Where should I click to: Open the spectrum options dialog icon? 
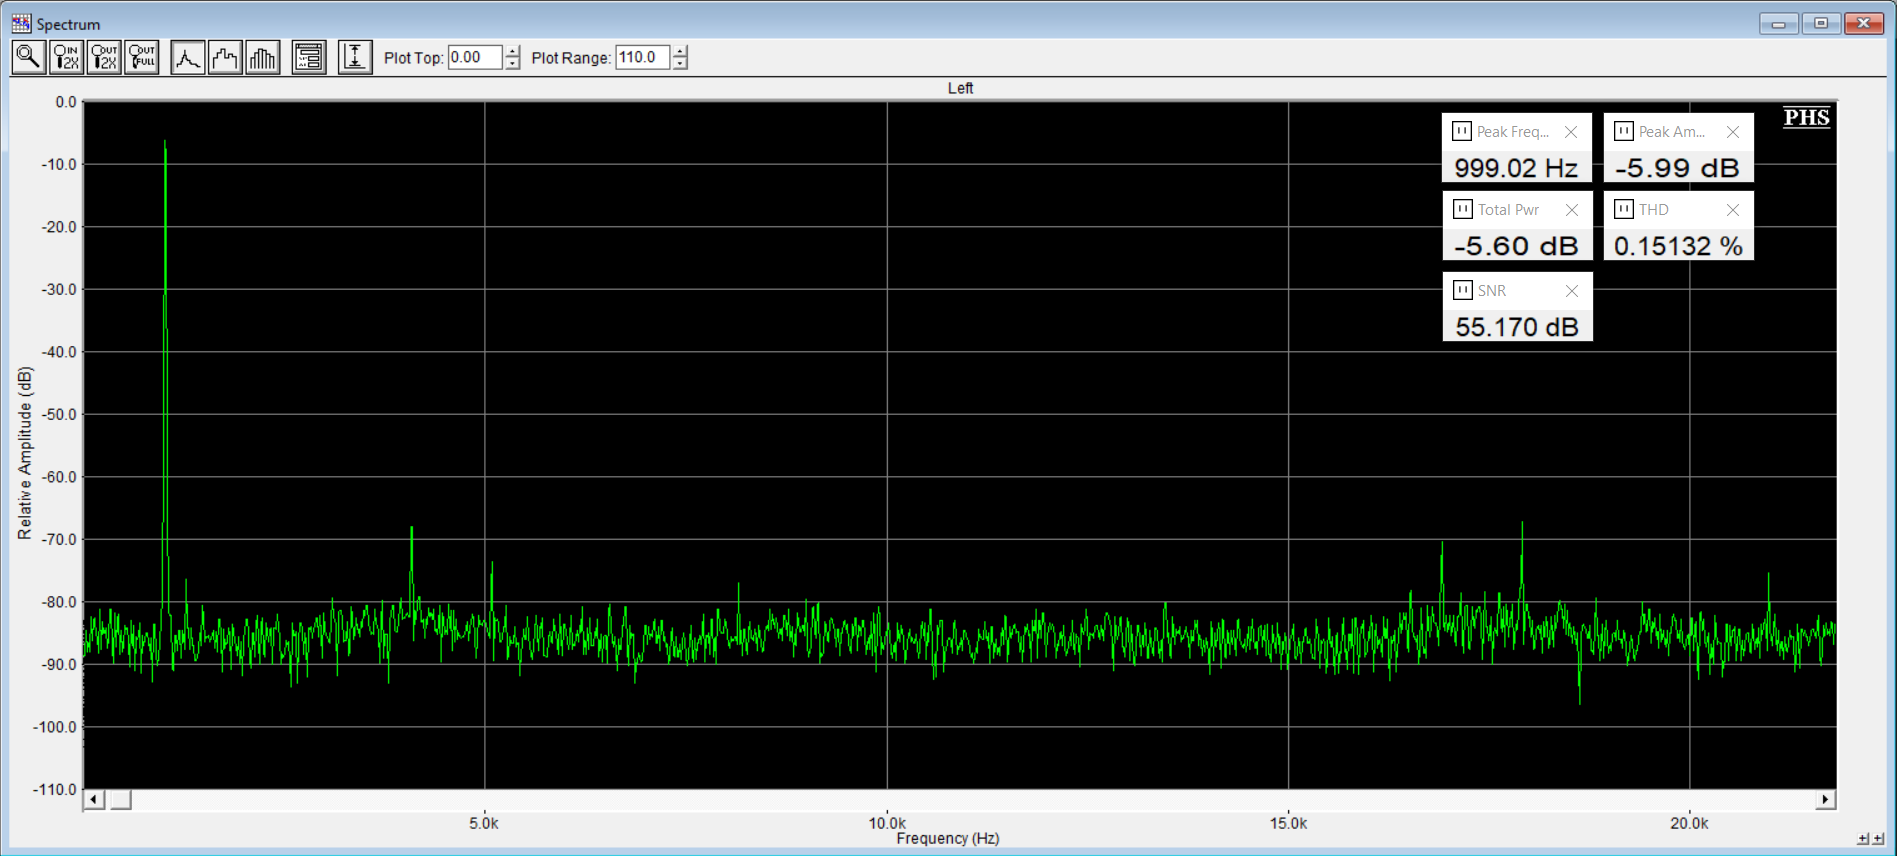pos(309,58)
